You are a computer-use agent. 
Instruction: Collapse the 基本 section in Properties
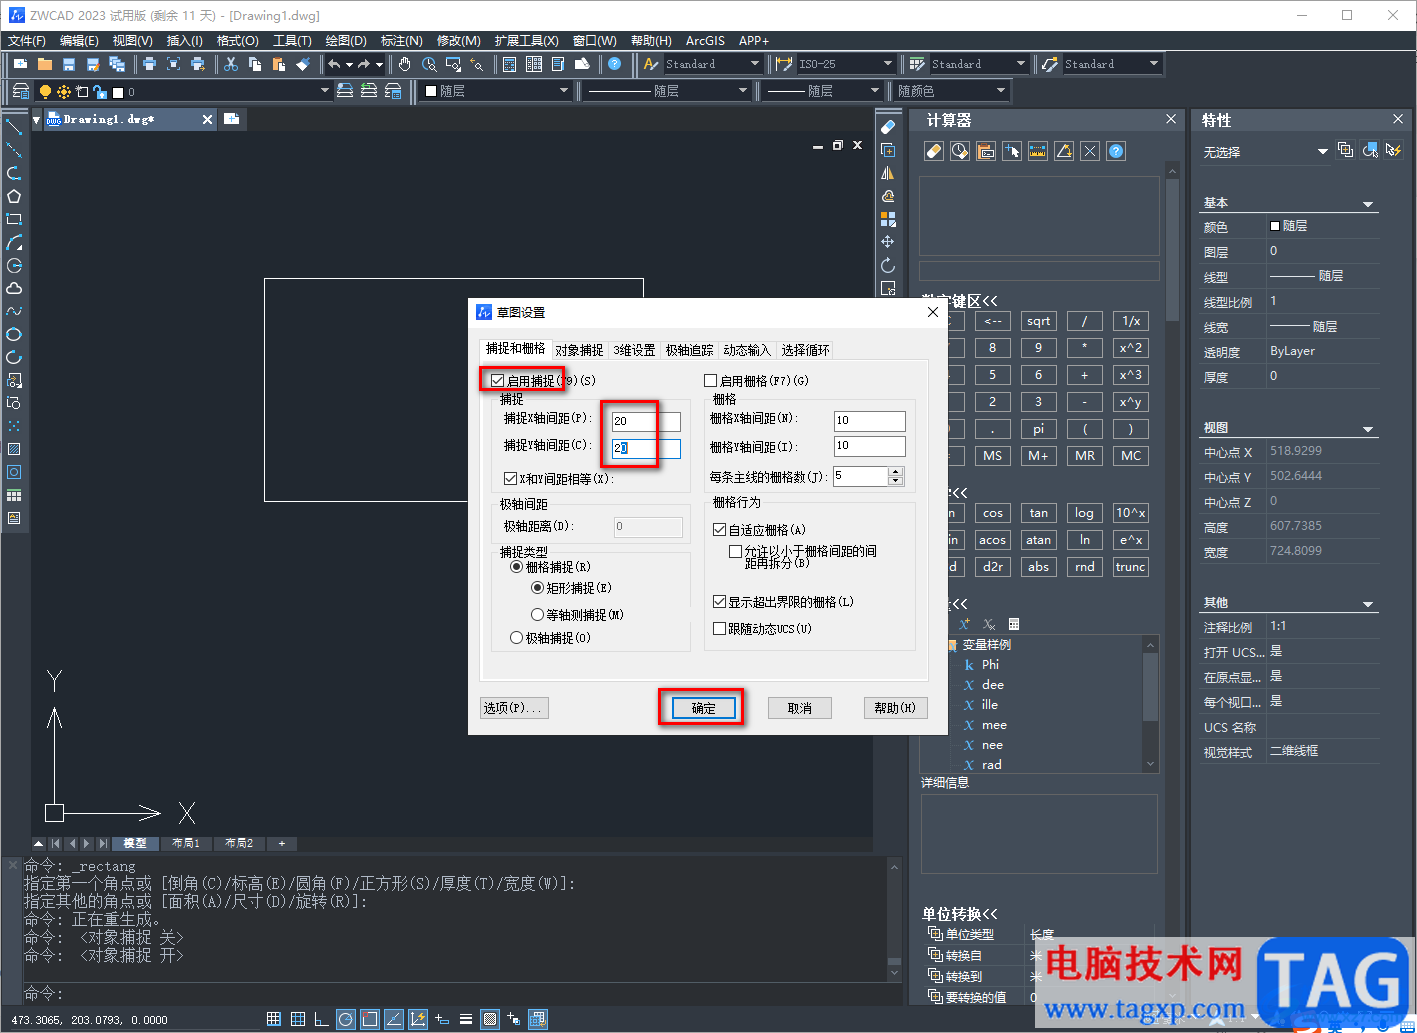pyautogui.click(x=1368, y=204)
